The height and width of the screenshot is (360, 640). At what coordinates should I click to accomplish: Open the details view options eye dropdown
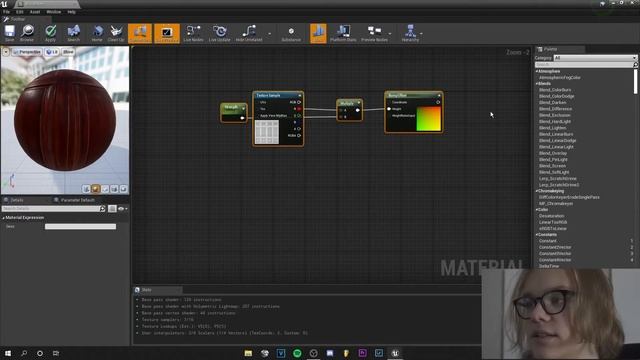(122, 209)
